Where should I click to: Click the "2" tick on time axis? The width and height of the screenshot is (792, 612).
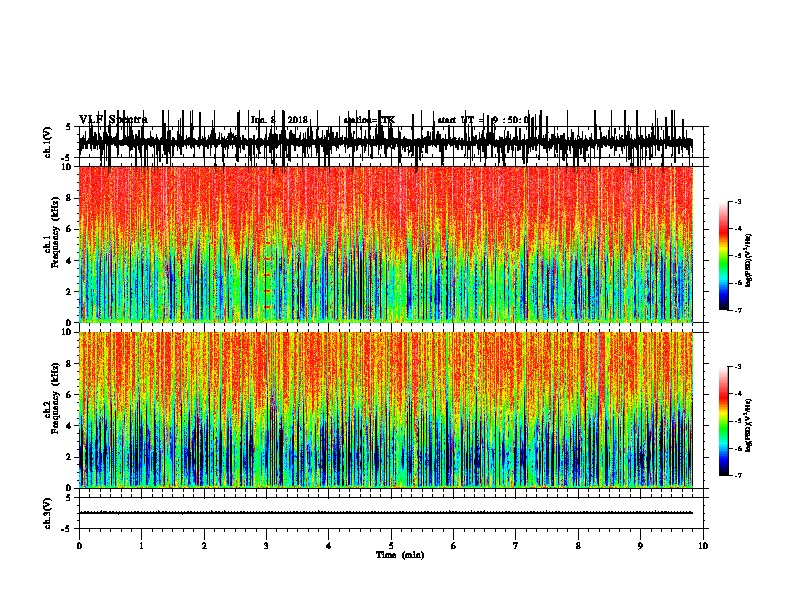(x=204, y=546)
